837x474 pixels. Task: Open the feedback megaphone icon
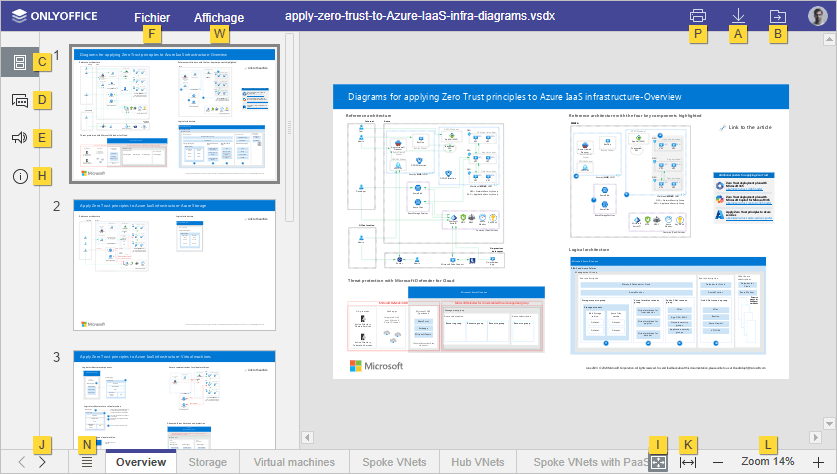click(20, 138)
